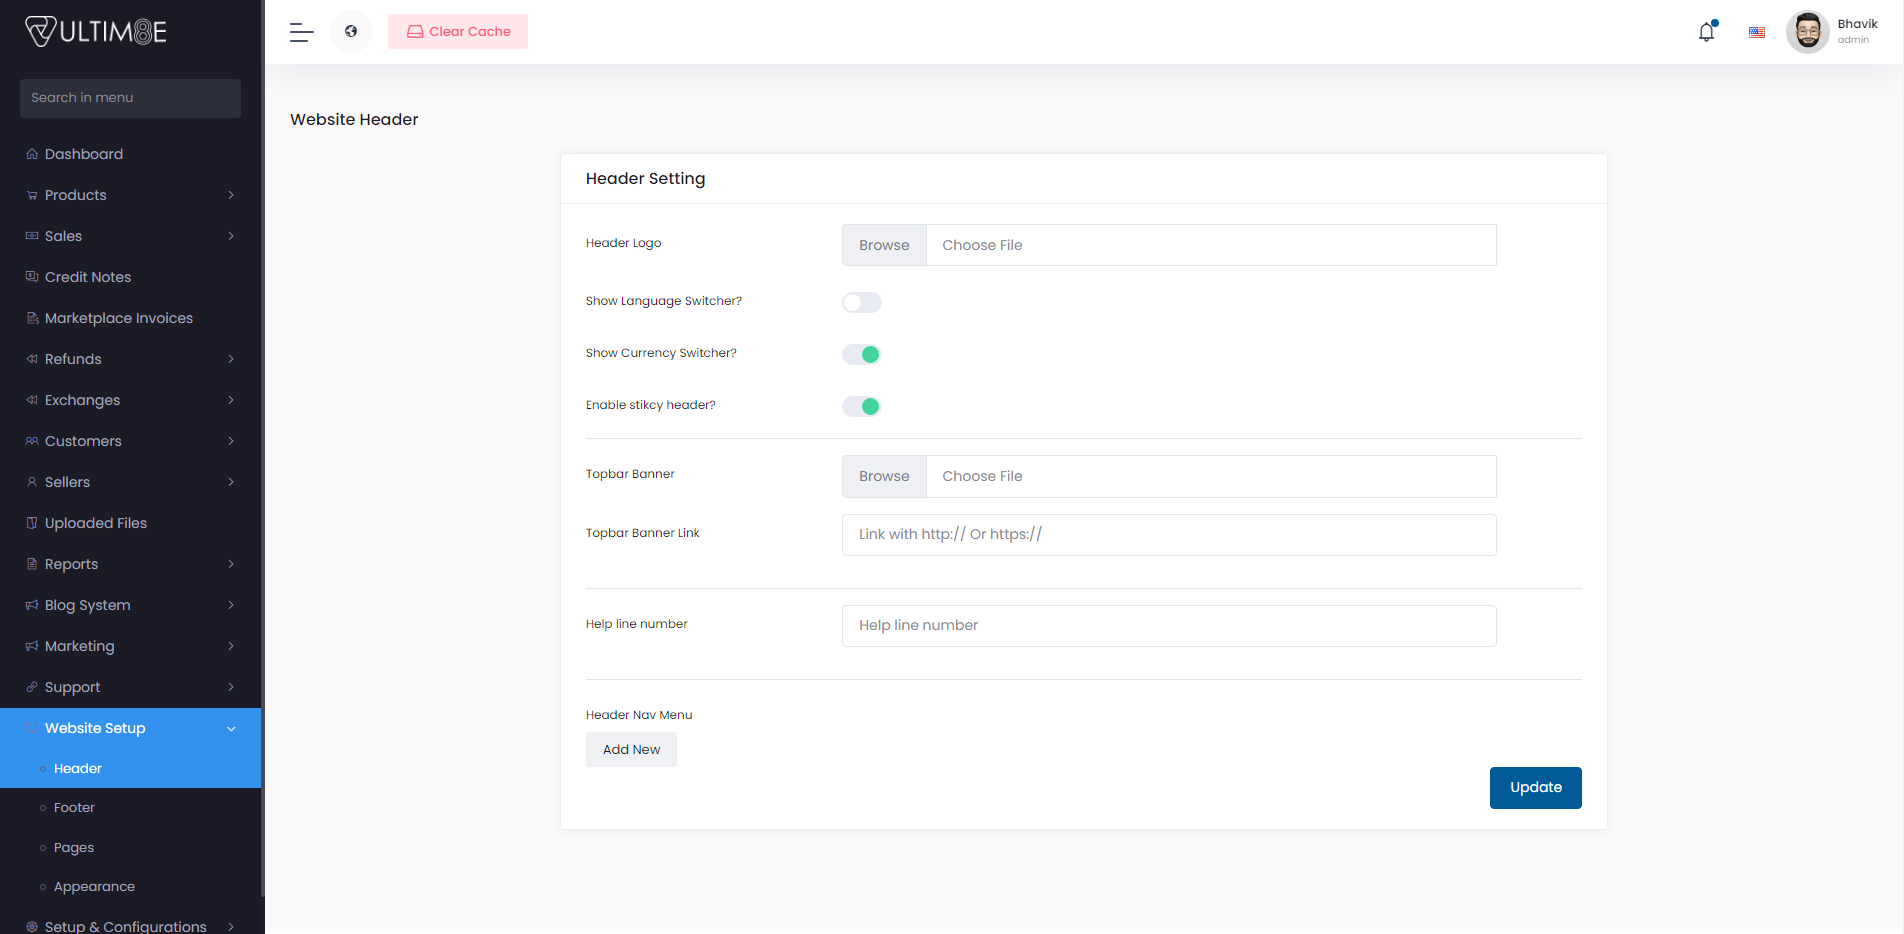The image size is (1904, 934).
Task: Enable the Show Language Switcher toggle
Action: coord(861,302)
